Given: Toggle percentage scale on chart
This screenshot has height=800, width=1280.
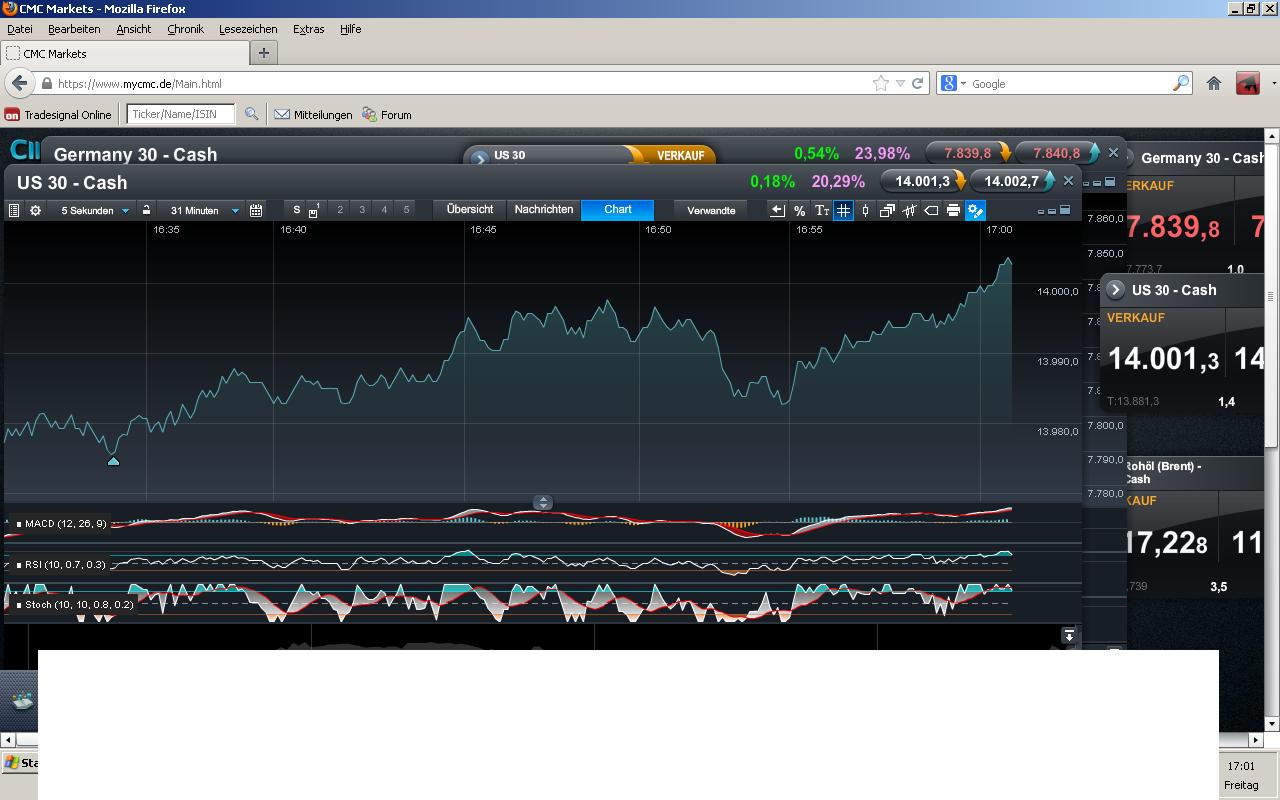Looking at the screenshot, I should pos(799,210).
